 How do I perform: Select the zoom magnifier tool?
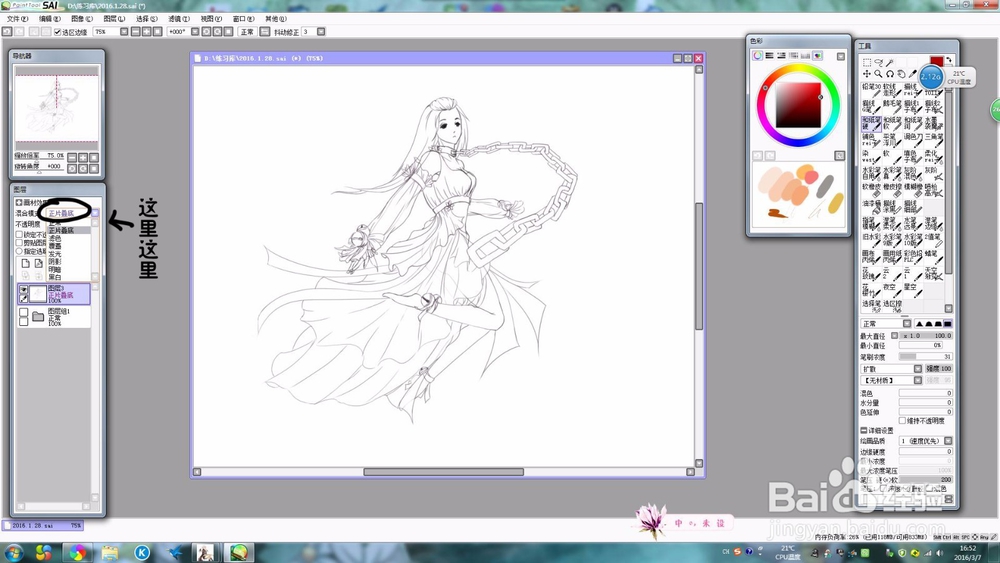pos(878,74)
